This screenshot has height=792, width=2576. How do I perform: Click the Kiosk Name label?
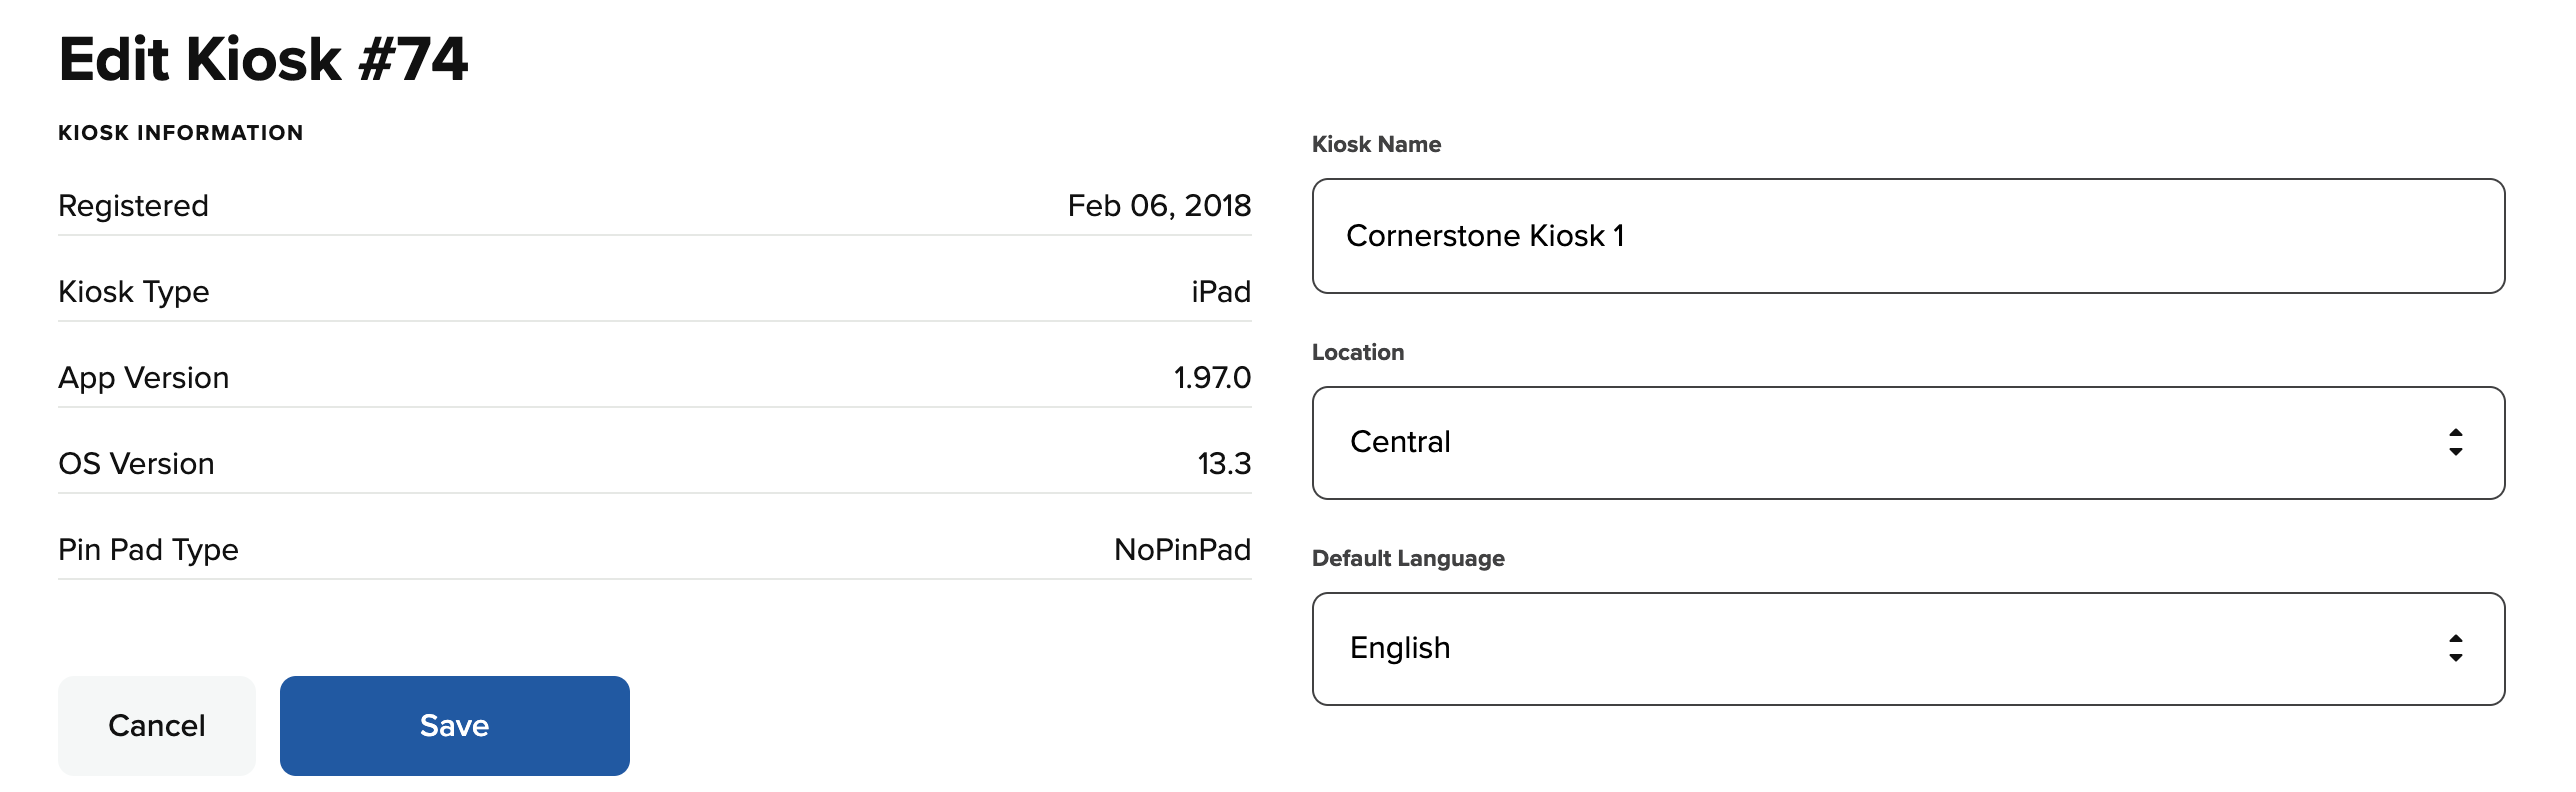1376,144
